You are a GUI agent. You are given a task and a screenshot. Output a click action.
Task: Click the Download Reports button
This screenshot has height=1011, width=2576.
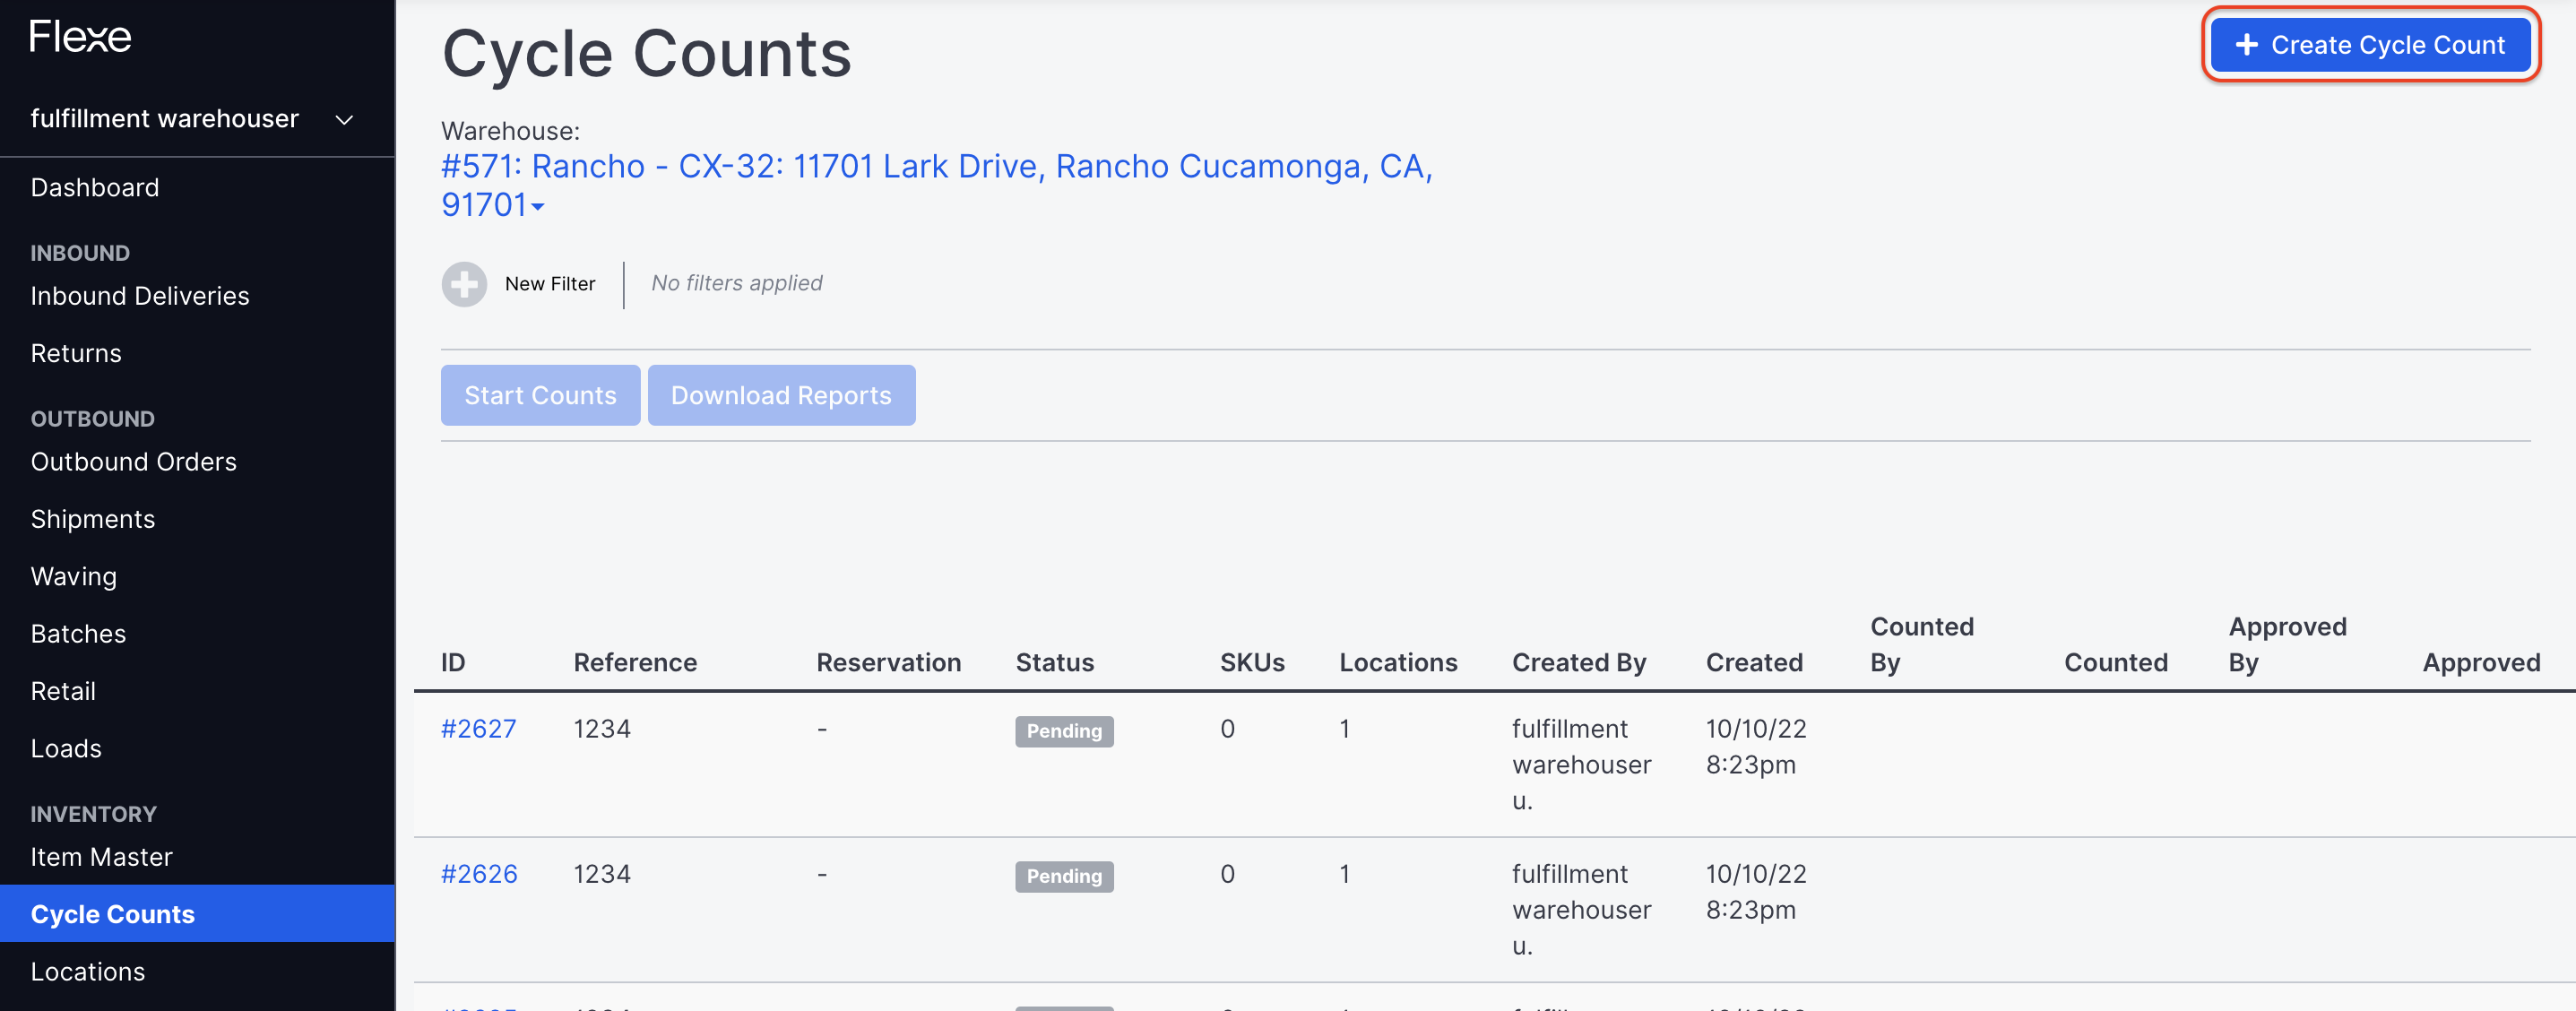[782, 395]
